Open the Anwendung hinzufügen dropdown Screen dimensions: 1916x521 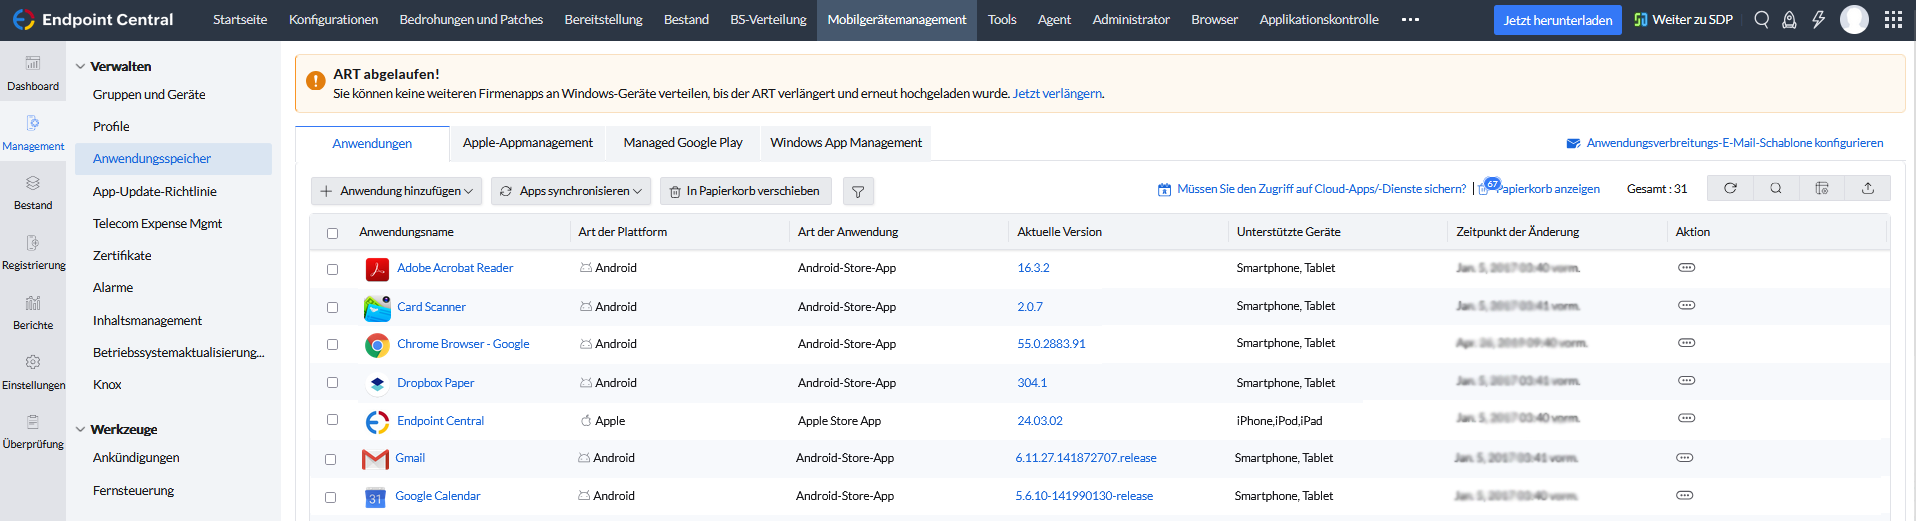pos(397,191)
